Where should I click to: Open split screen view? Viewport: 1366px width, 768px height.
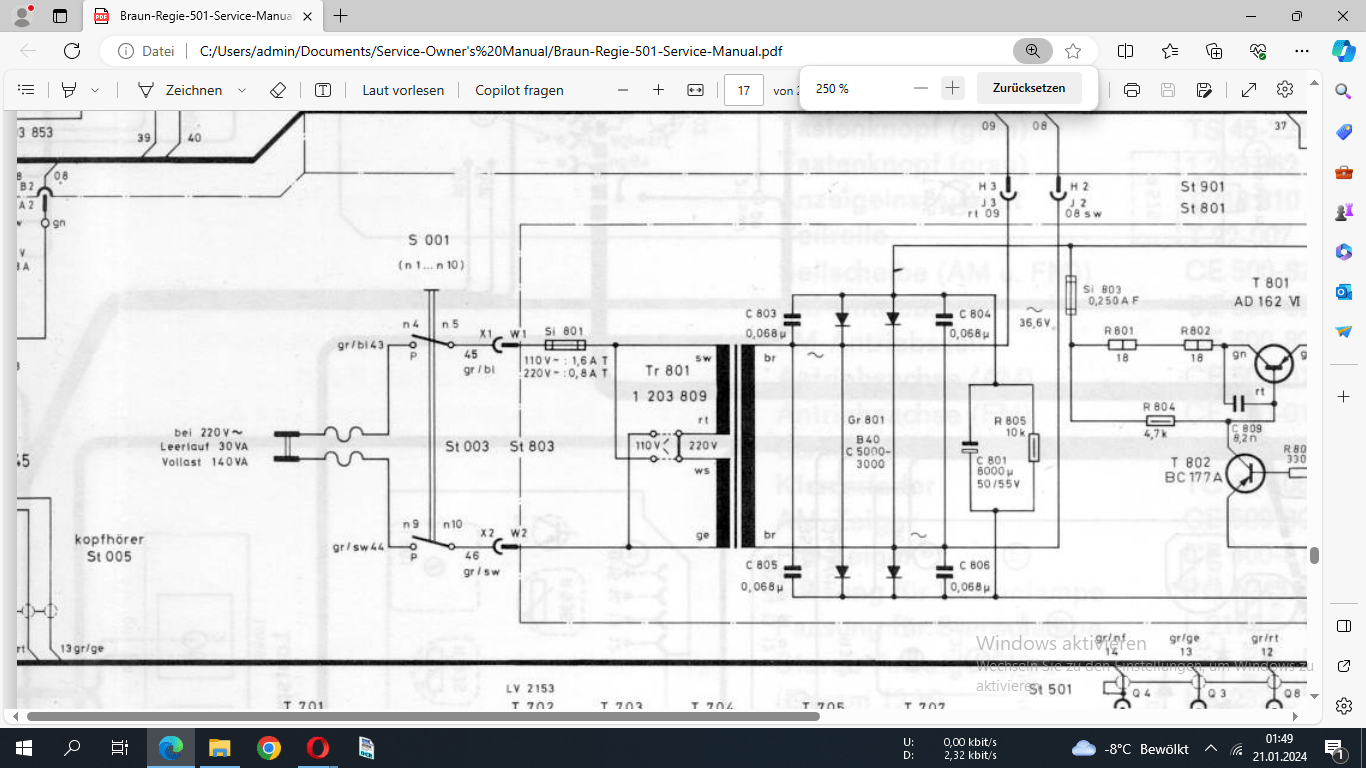pos(1125,51)
